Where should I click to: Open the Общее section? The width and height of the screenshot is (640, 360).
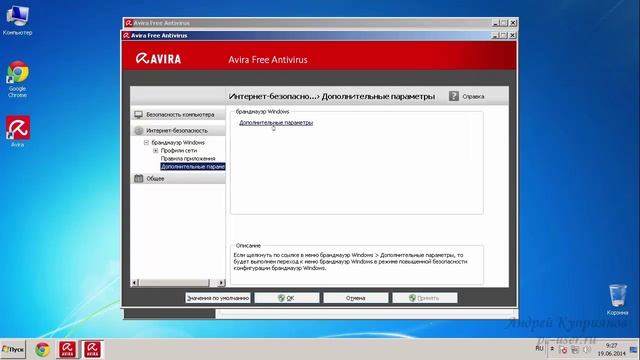(178, 178)
